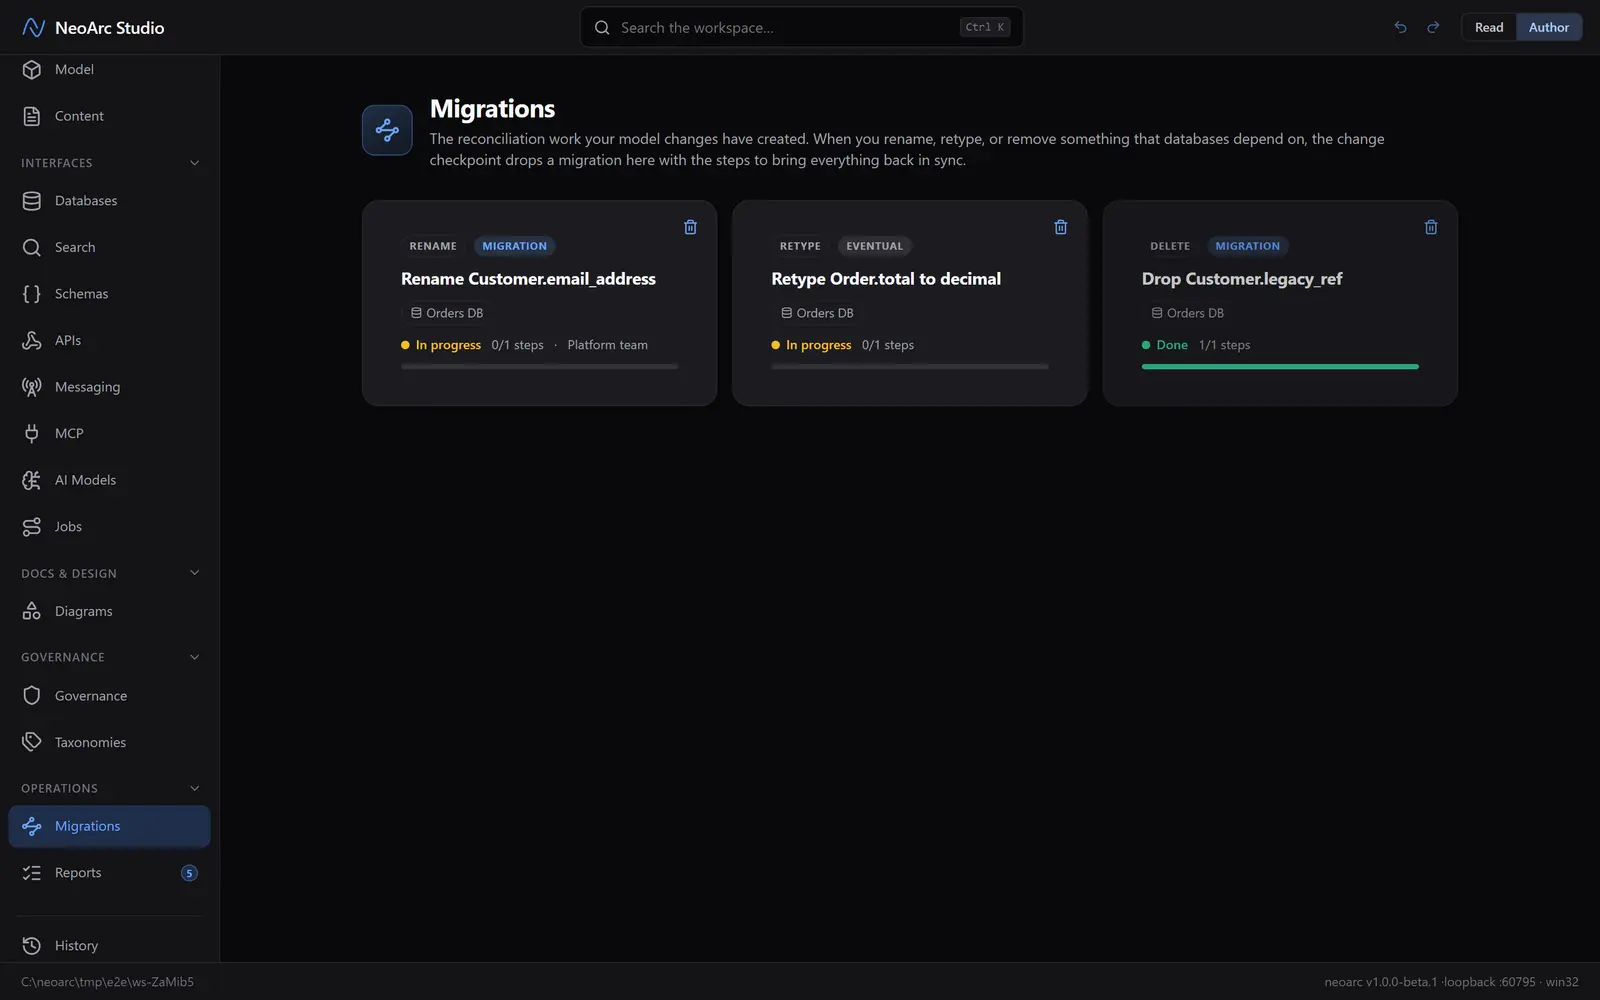1600x1000 pixels.
Task: Go to AI Models label in the sidebar
Action: (x=85, y=480)
